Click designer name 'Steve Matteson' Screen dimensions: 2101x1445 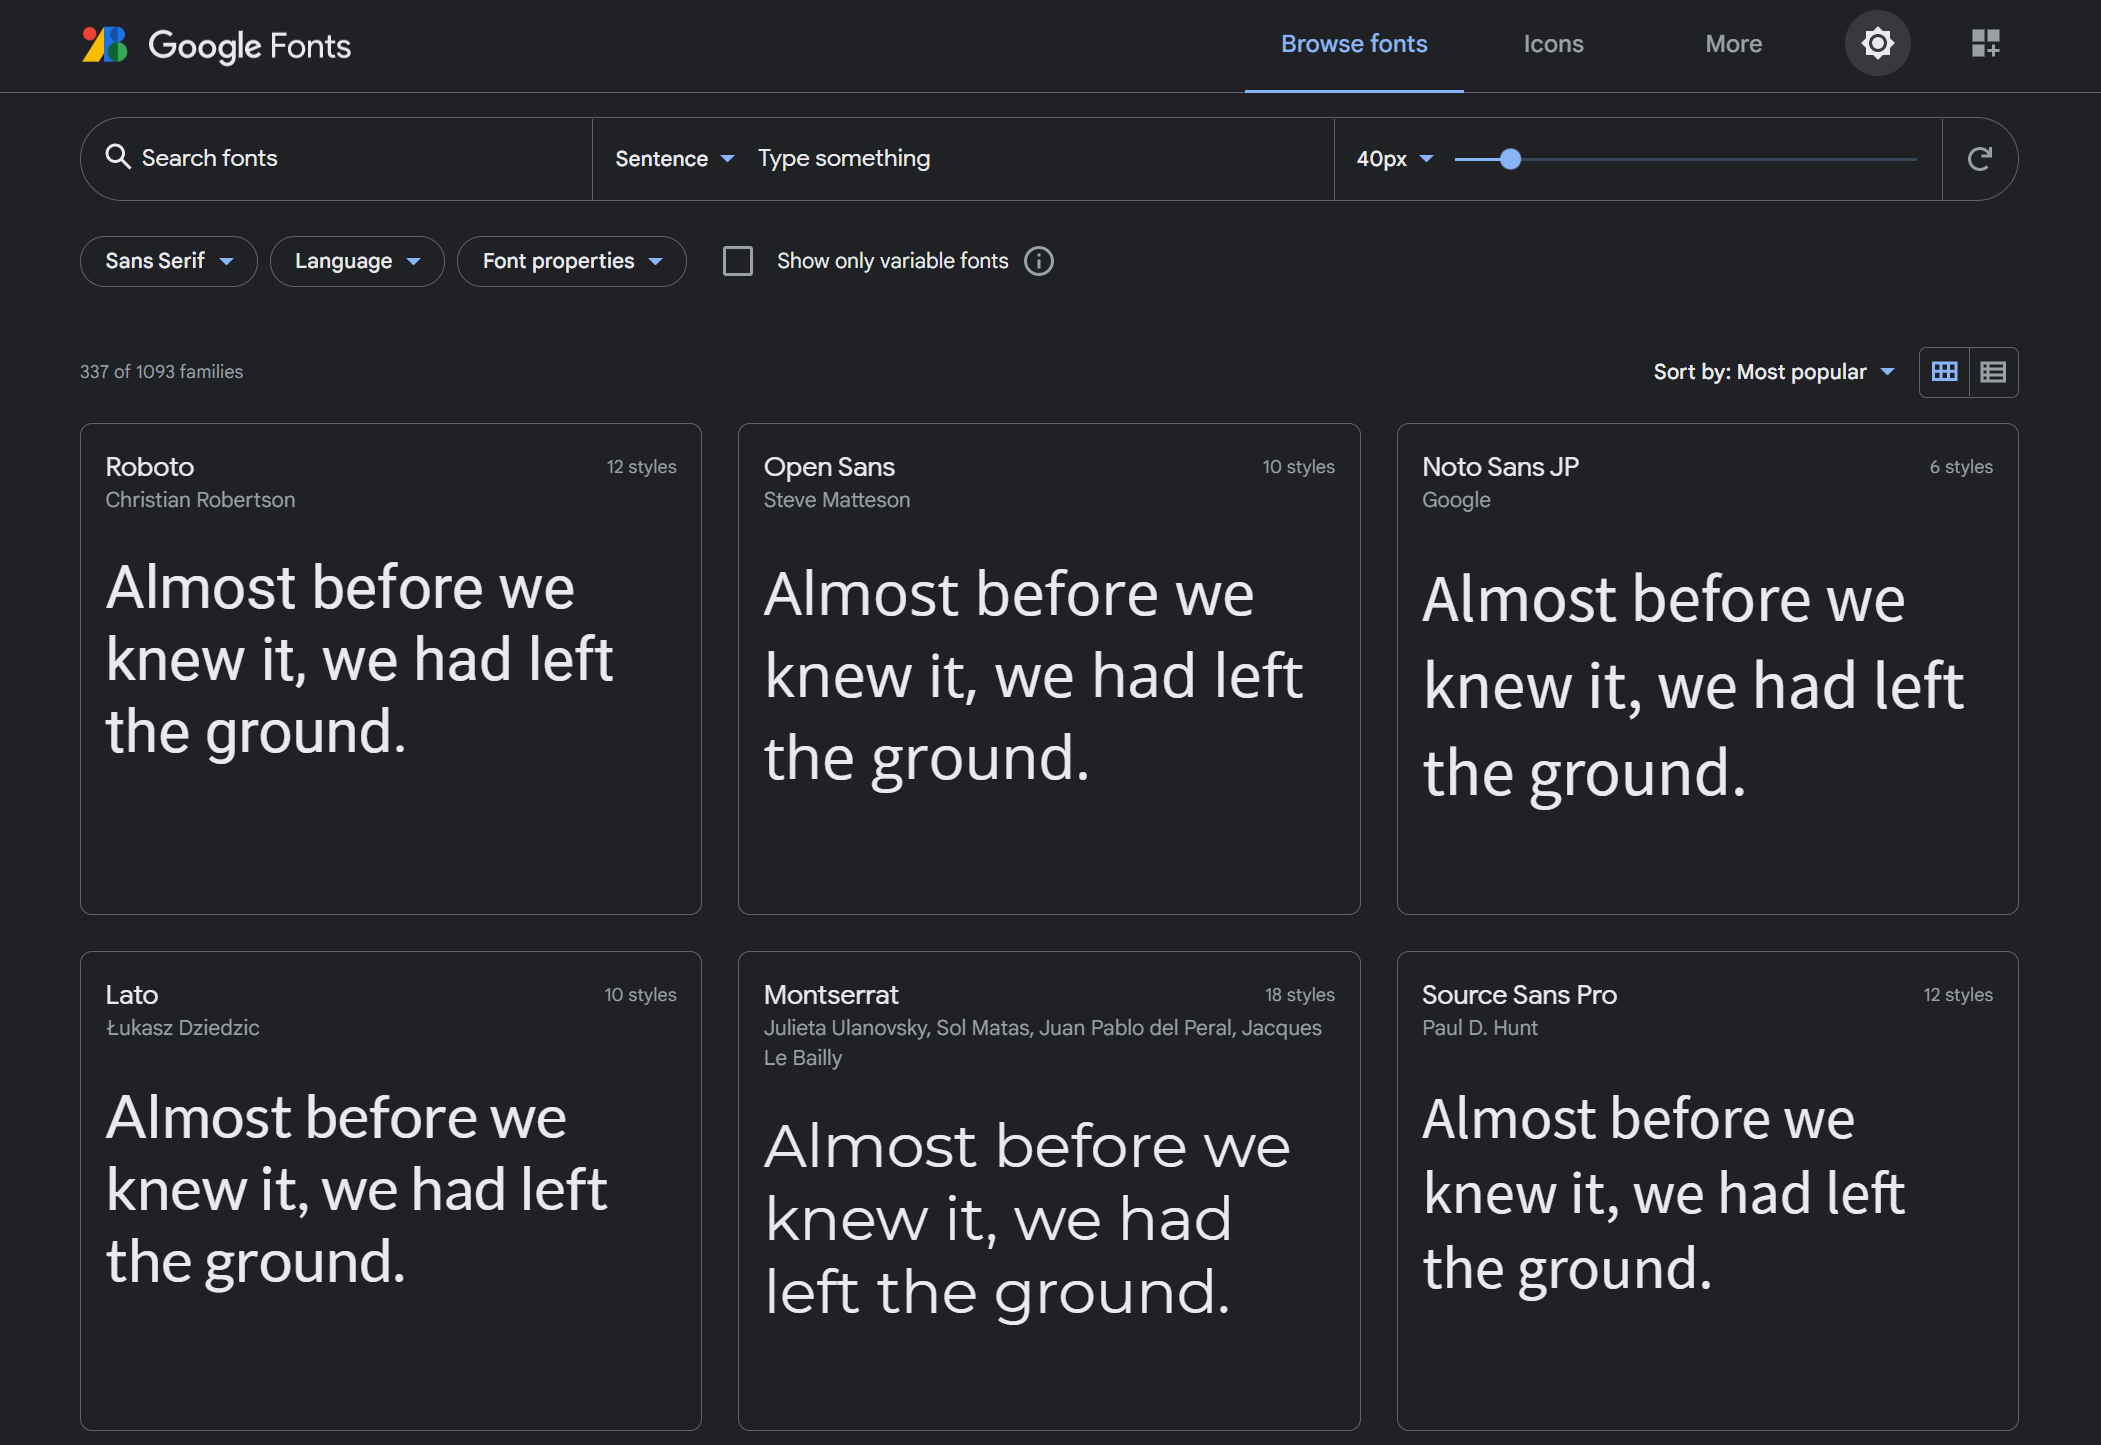click(x=837, y=500)
